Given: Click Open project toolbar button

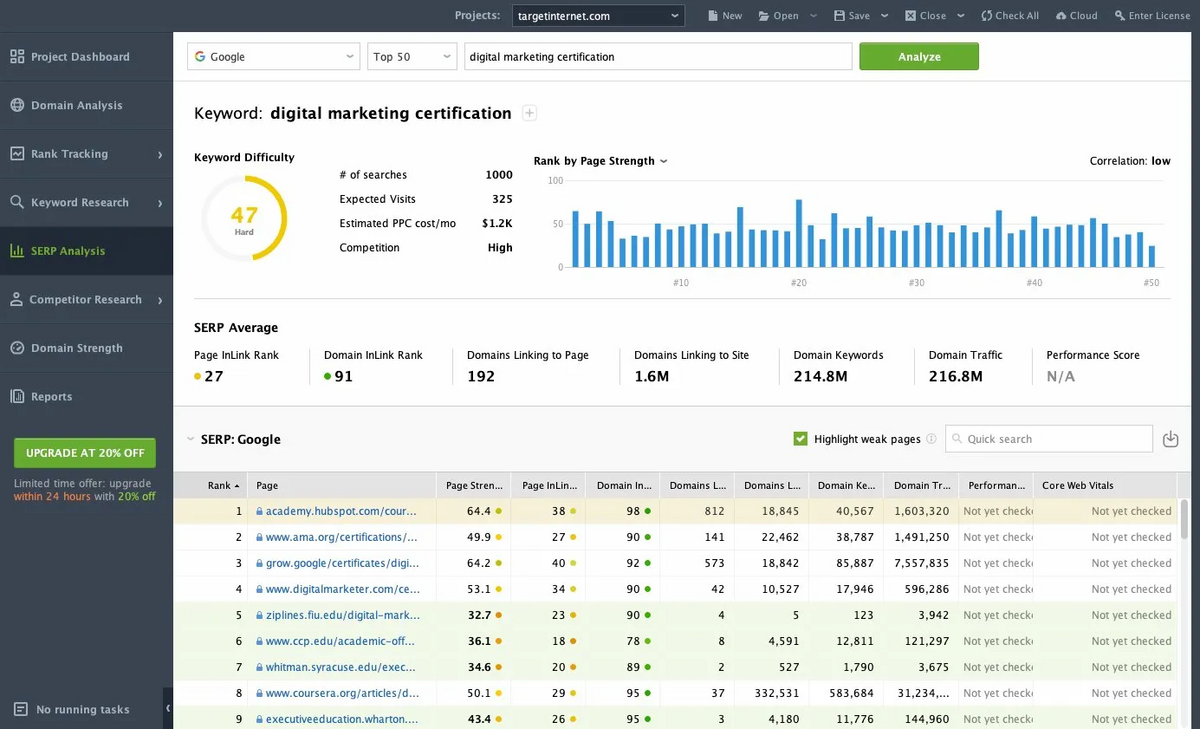Looking at the screenshot, I should click(778, 15).
